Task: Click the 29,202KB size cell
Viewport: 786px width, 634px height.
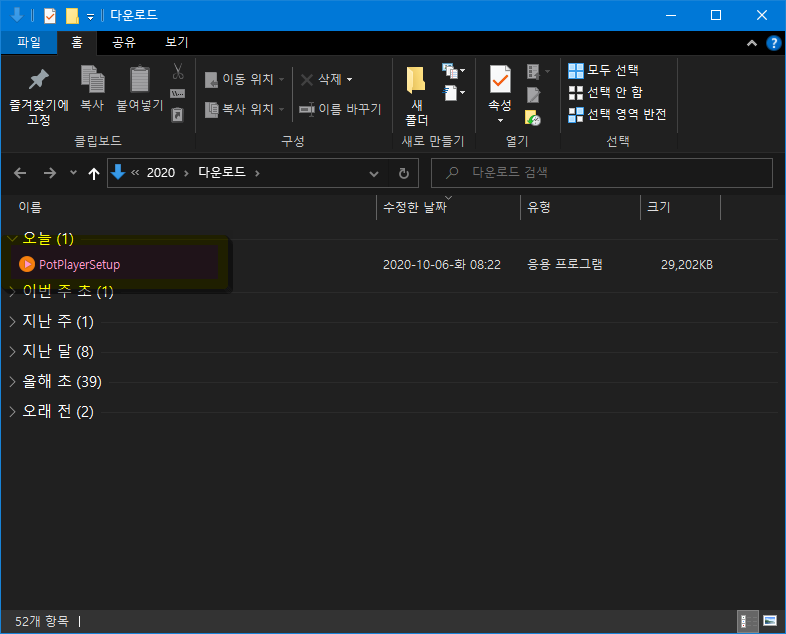Action: (687, 265)
